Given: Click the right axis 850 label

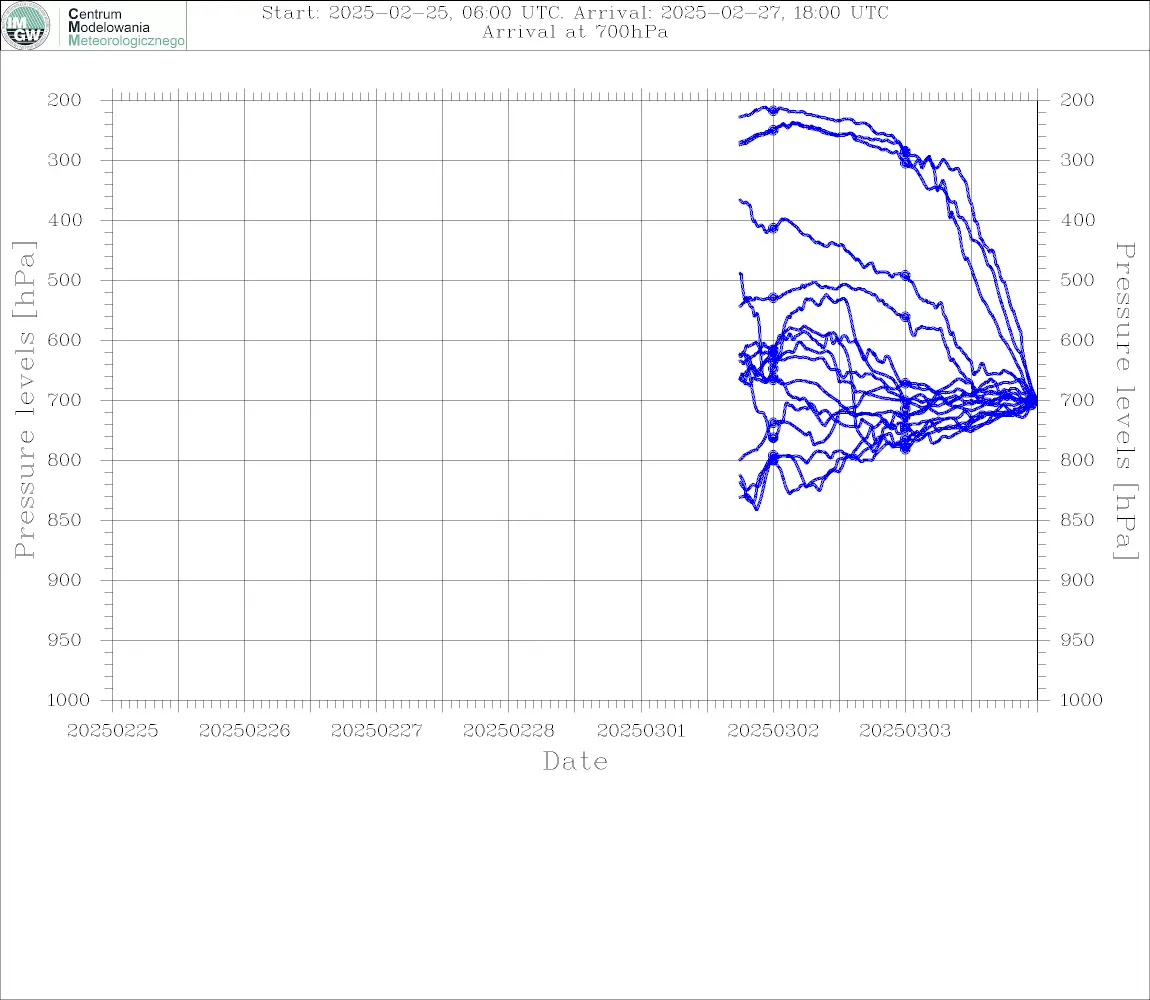Looking at the screenshot, I should point(1077,520).
